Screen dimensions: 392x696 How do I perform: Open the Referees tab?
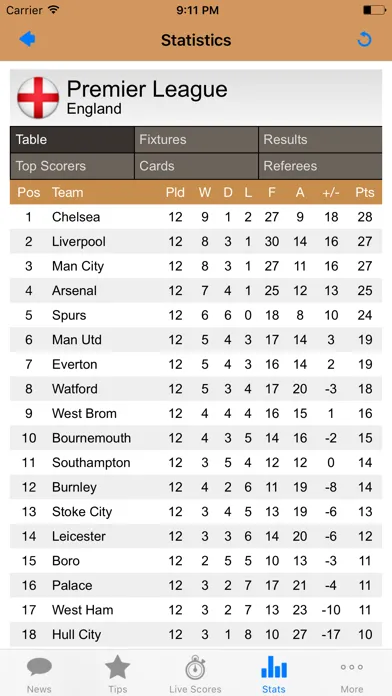pos(320,166)
